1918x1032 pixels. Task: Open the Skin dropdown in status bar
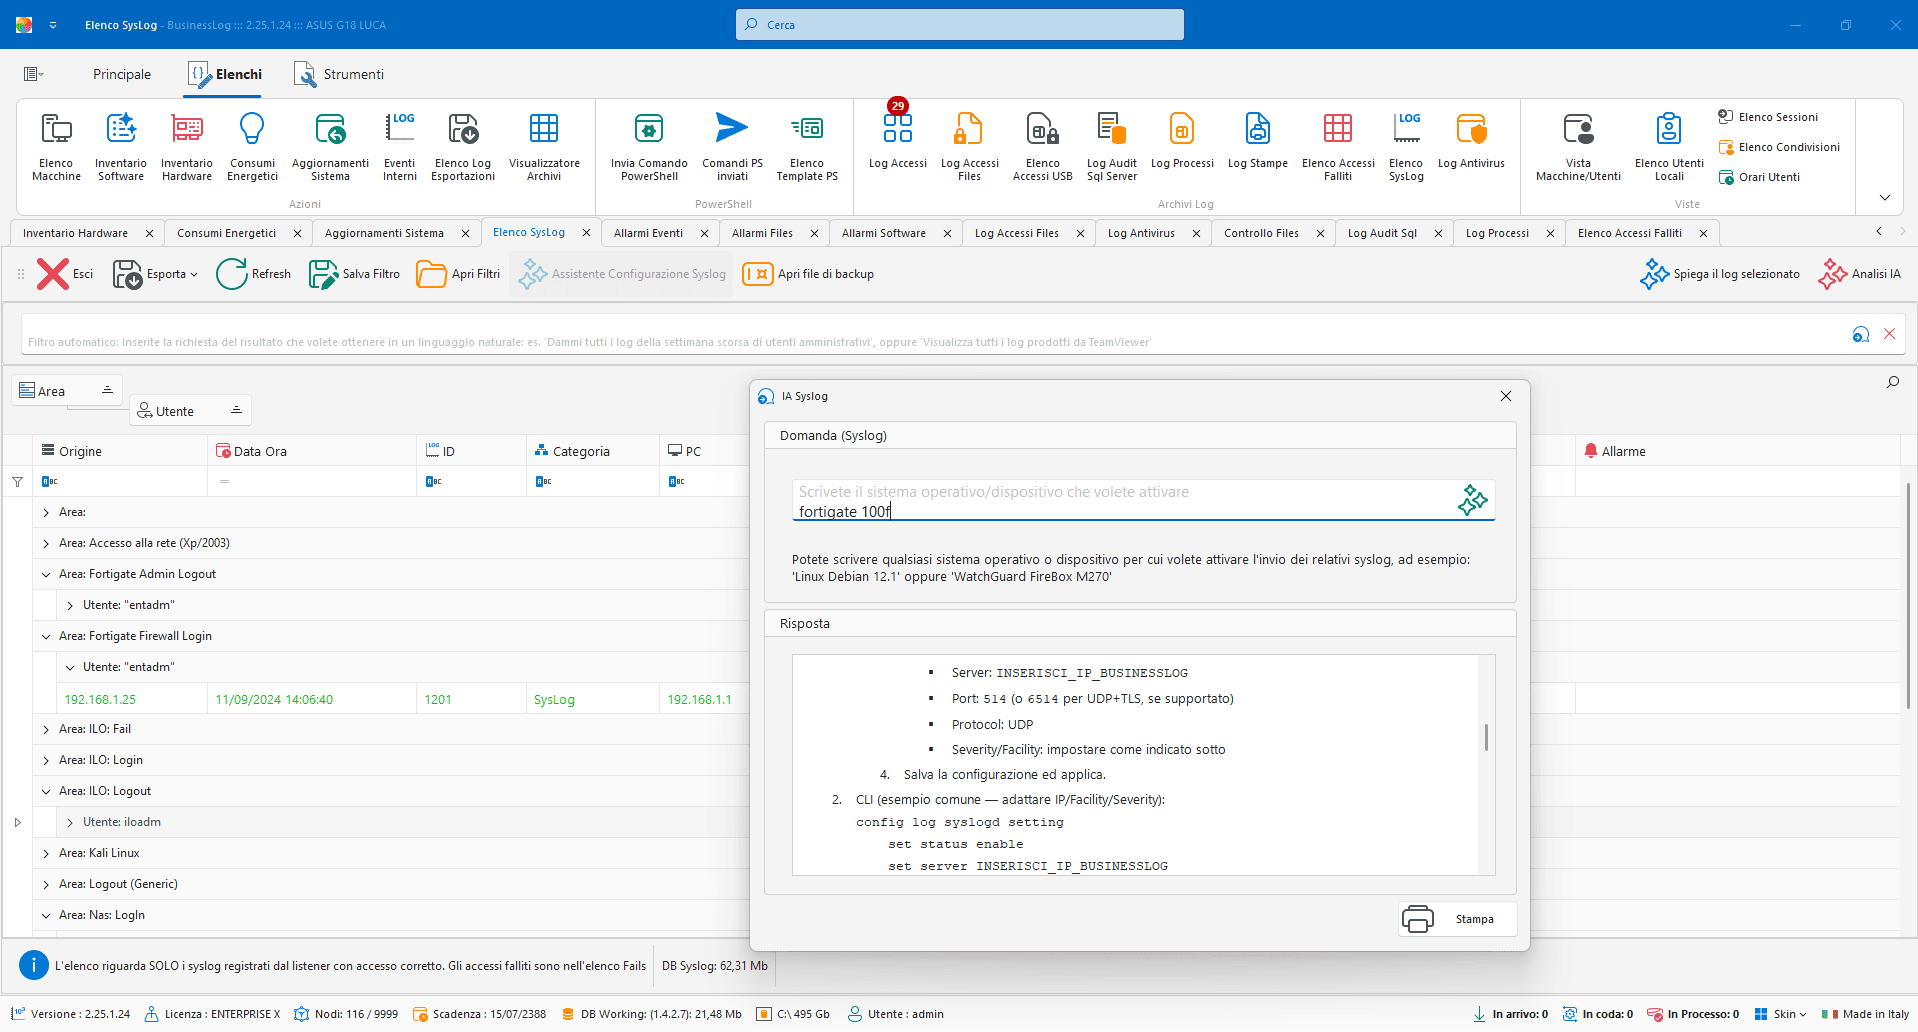1781,1014
